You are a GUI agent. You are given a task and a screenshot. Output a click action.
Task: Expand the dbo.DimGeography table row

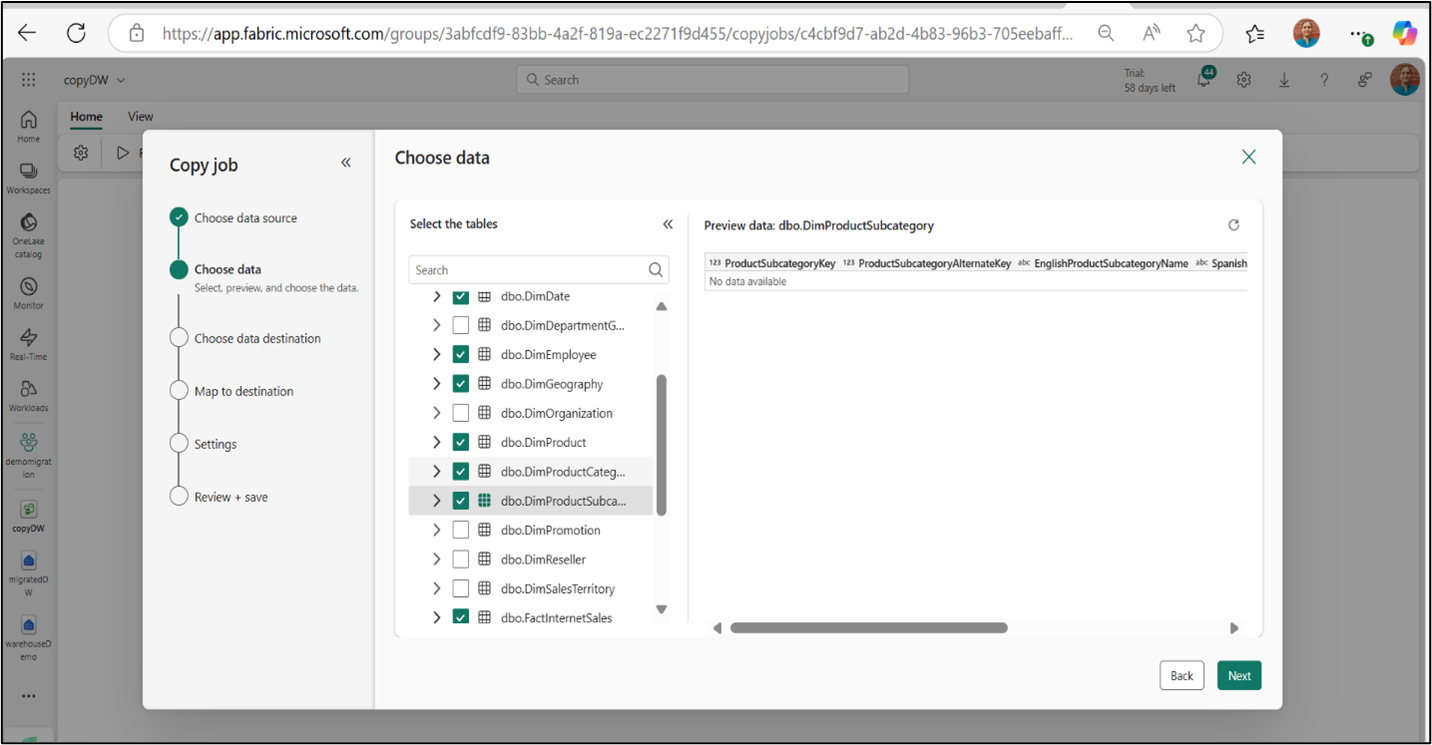click(436, 384)
